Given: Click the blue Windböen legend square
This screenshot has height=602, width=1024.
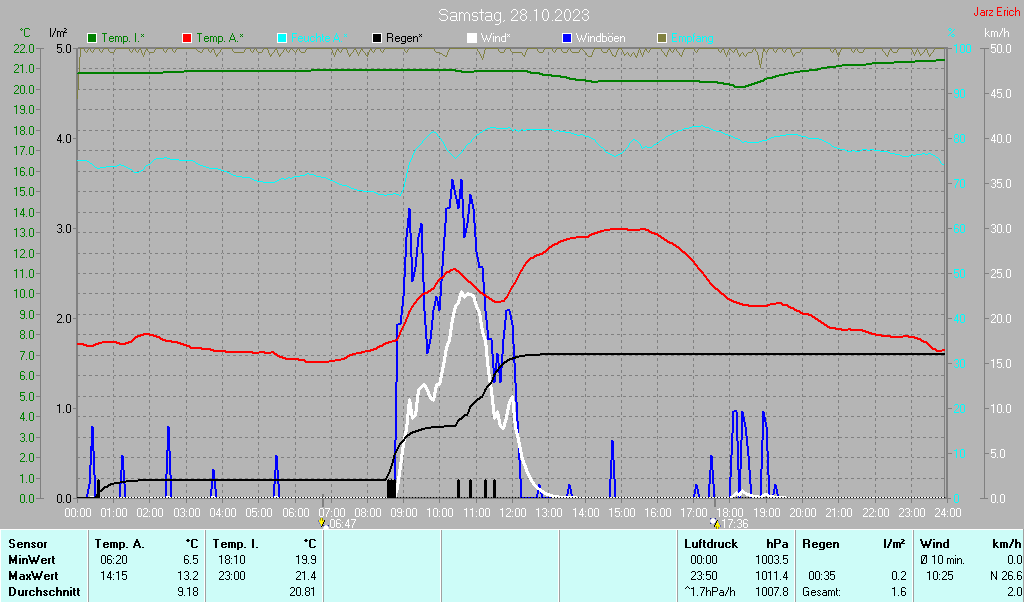Looking at the screenshot, I should (x=567, y=38).
